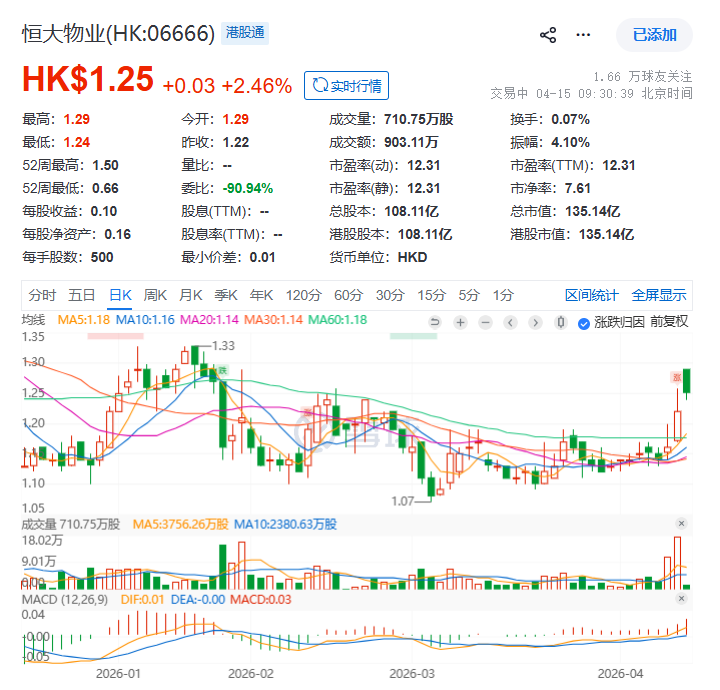Switch to the 周K tab

[x=155, y=295]
